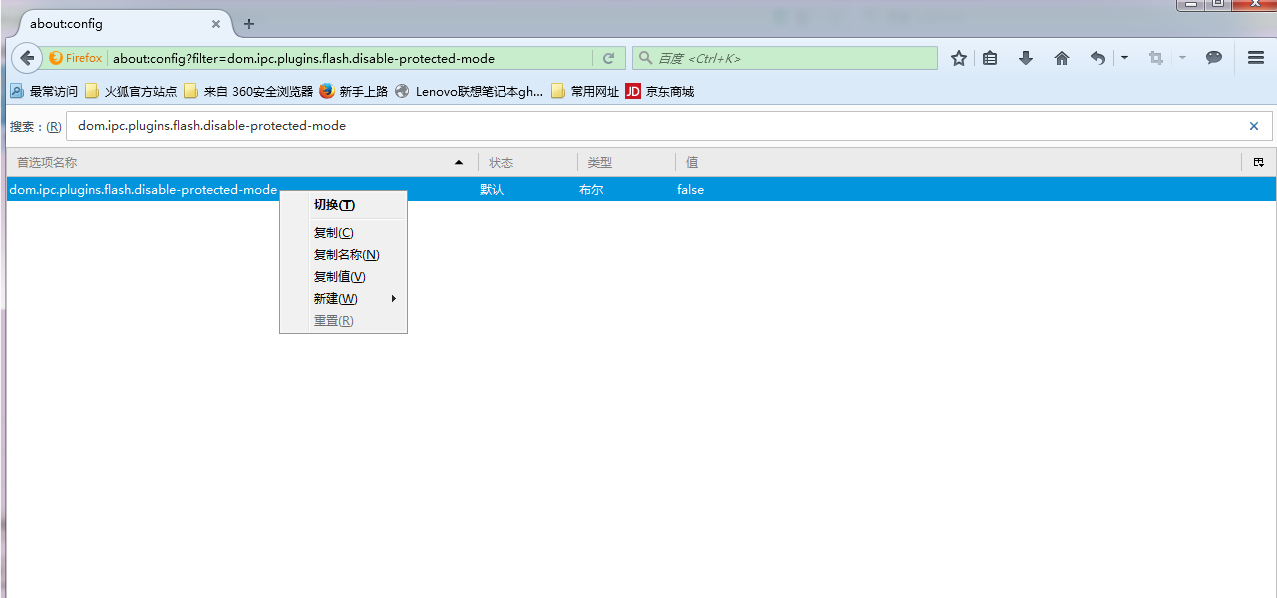Open 火狐官方站点 bookmark folder
1277x598 pixels.
[x=131, y=91]
